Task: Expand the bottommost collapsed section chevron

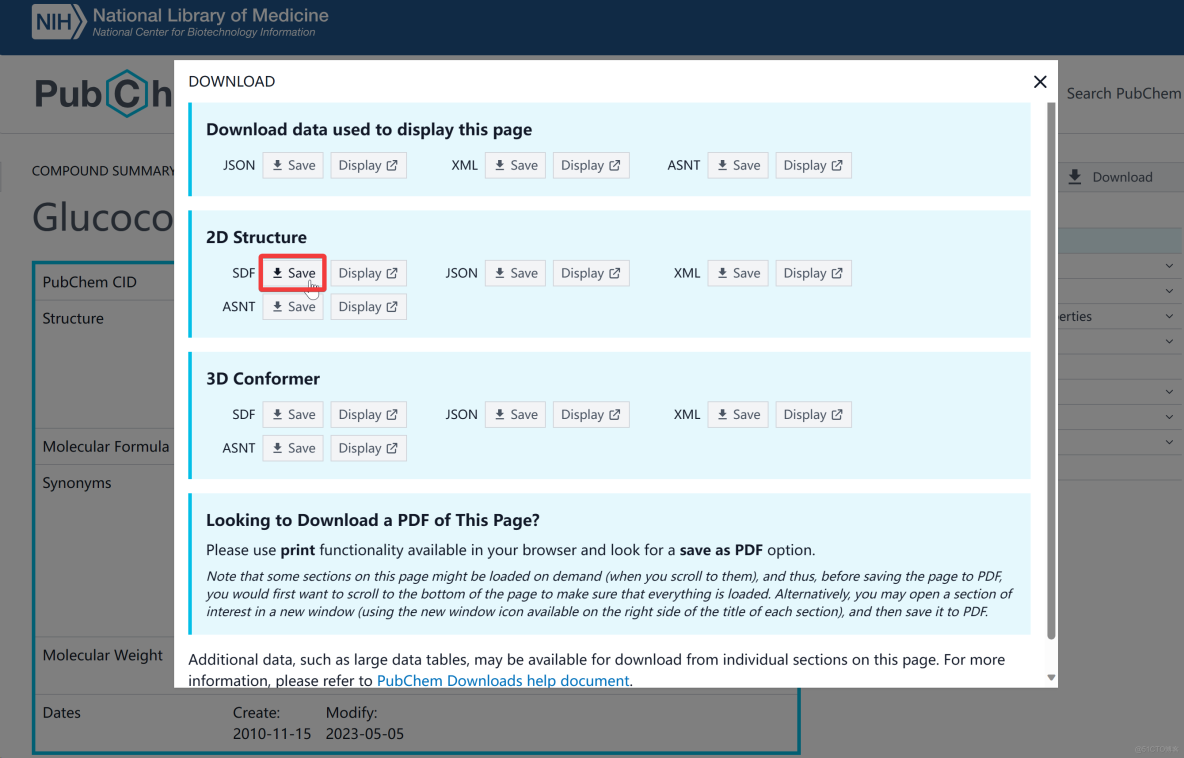Action: tap(1168, 441)
